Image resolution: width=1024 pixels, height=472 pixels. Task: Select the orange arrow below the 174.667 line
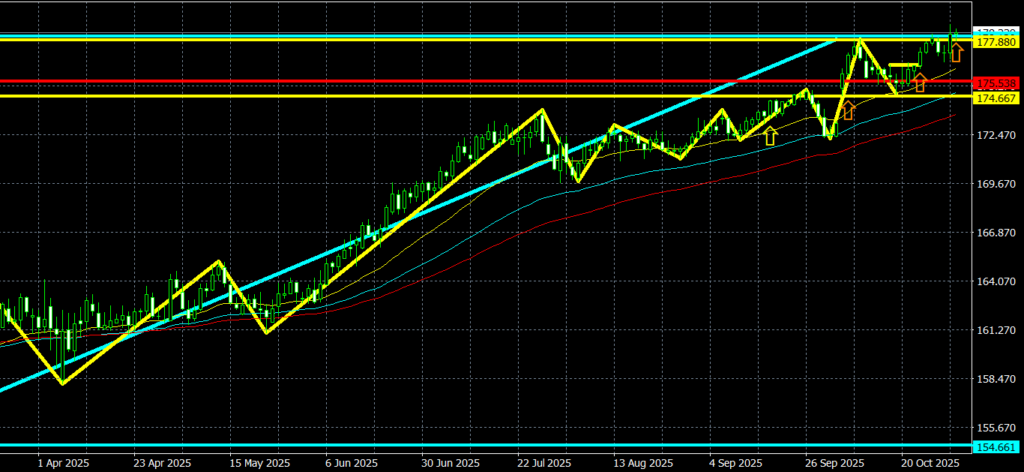click(848, 110)
